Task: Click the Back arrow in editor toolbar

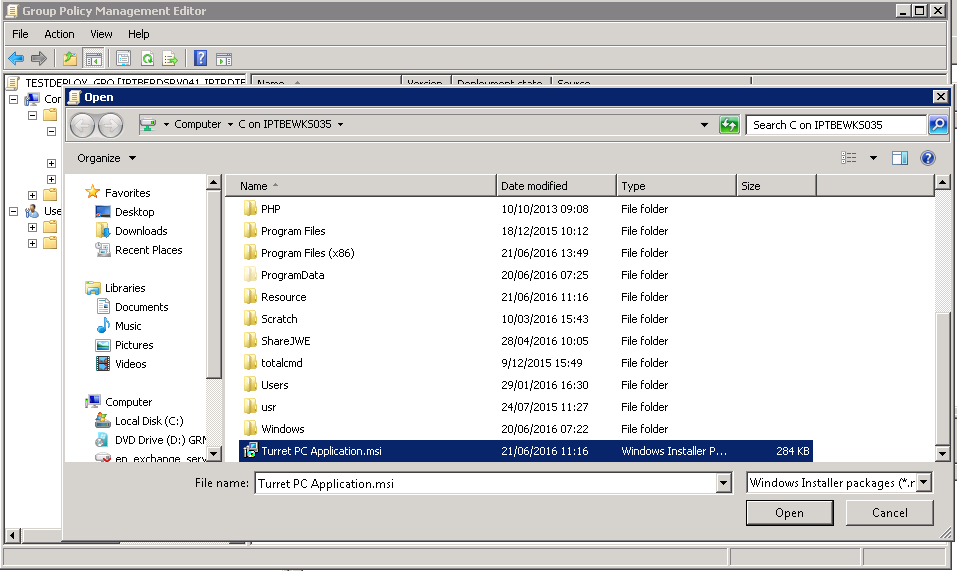Action: [16, 59]
